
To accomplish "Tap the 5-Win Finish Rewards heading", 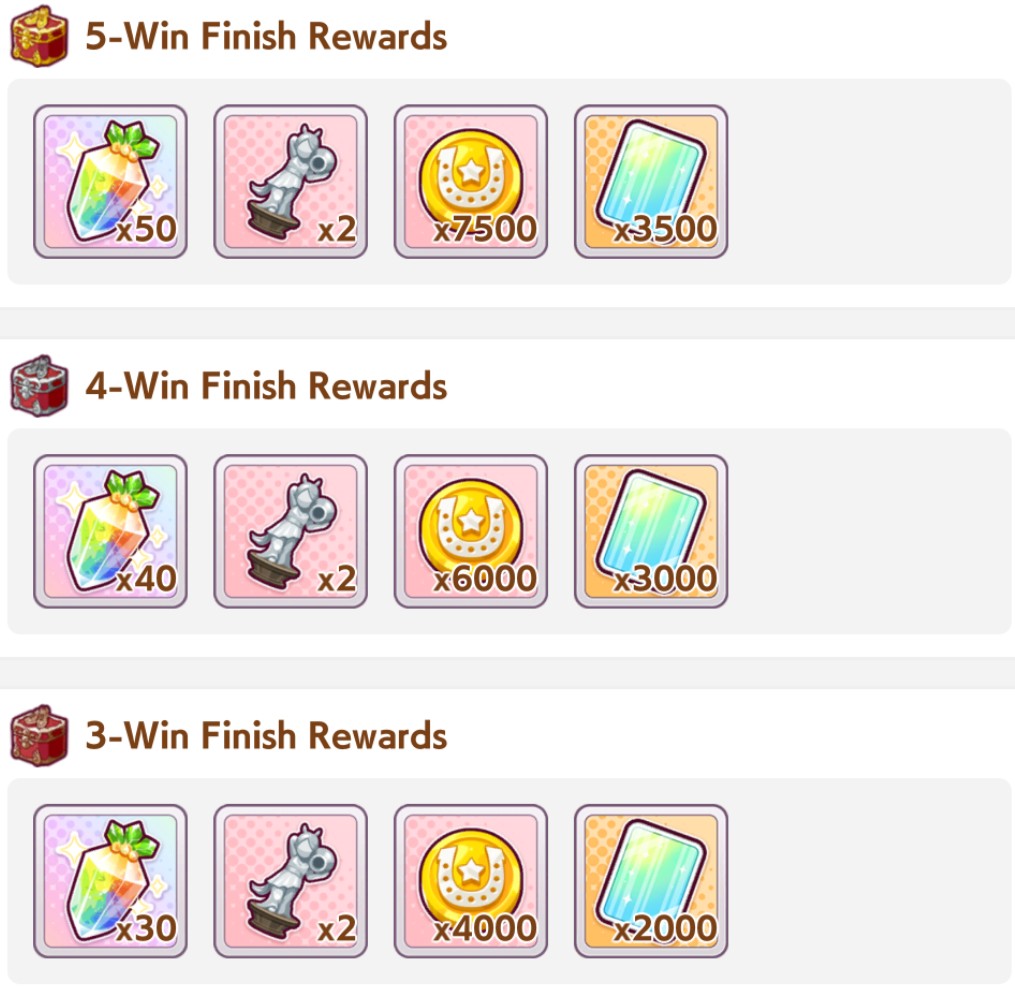I will (x=266, y=36).
